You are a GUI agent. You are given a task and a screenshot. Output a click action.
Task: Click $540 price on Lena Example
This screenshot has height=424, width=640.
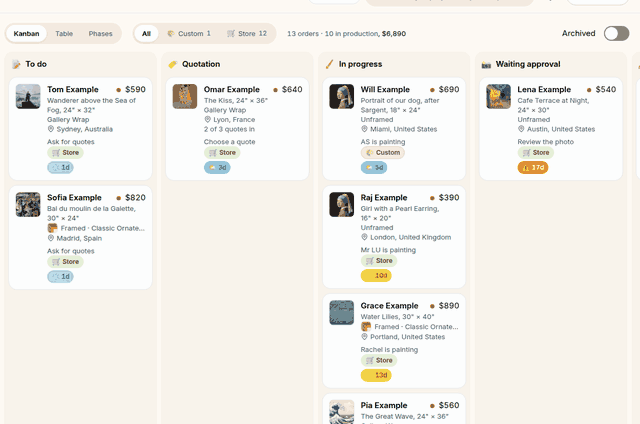[606, 89]
